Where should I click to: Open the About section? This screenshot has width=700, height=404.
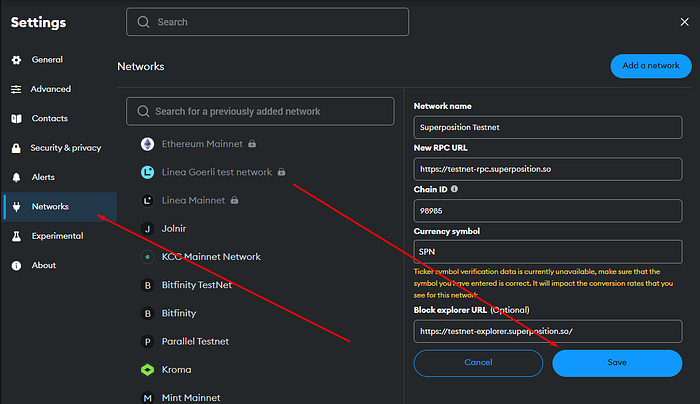point(58,266)
